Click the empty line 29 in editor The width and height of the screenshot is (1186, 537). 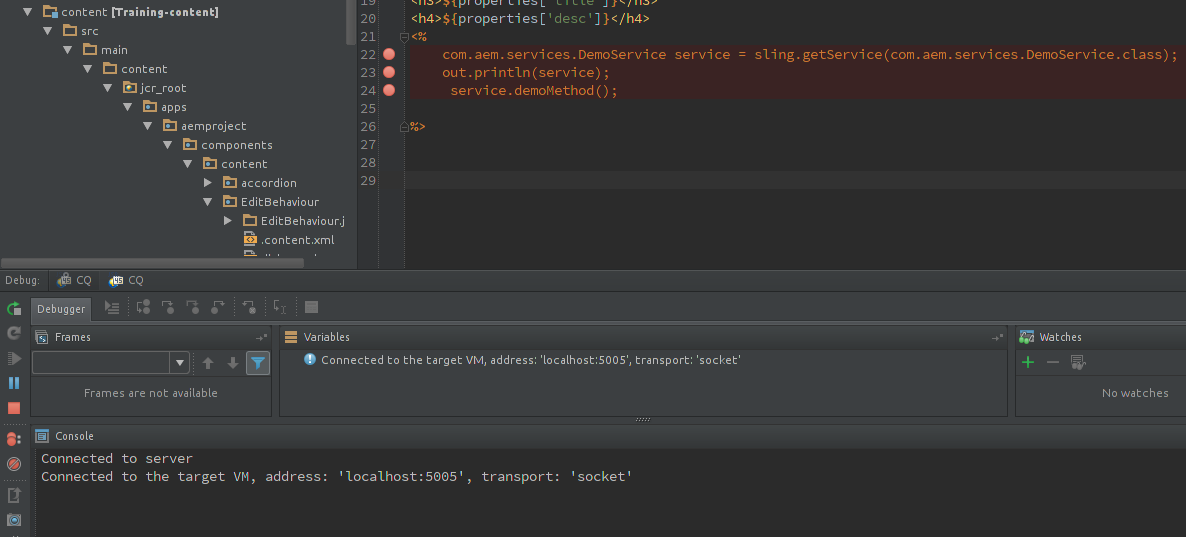click(x=796, y=180)
